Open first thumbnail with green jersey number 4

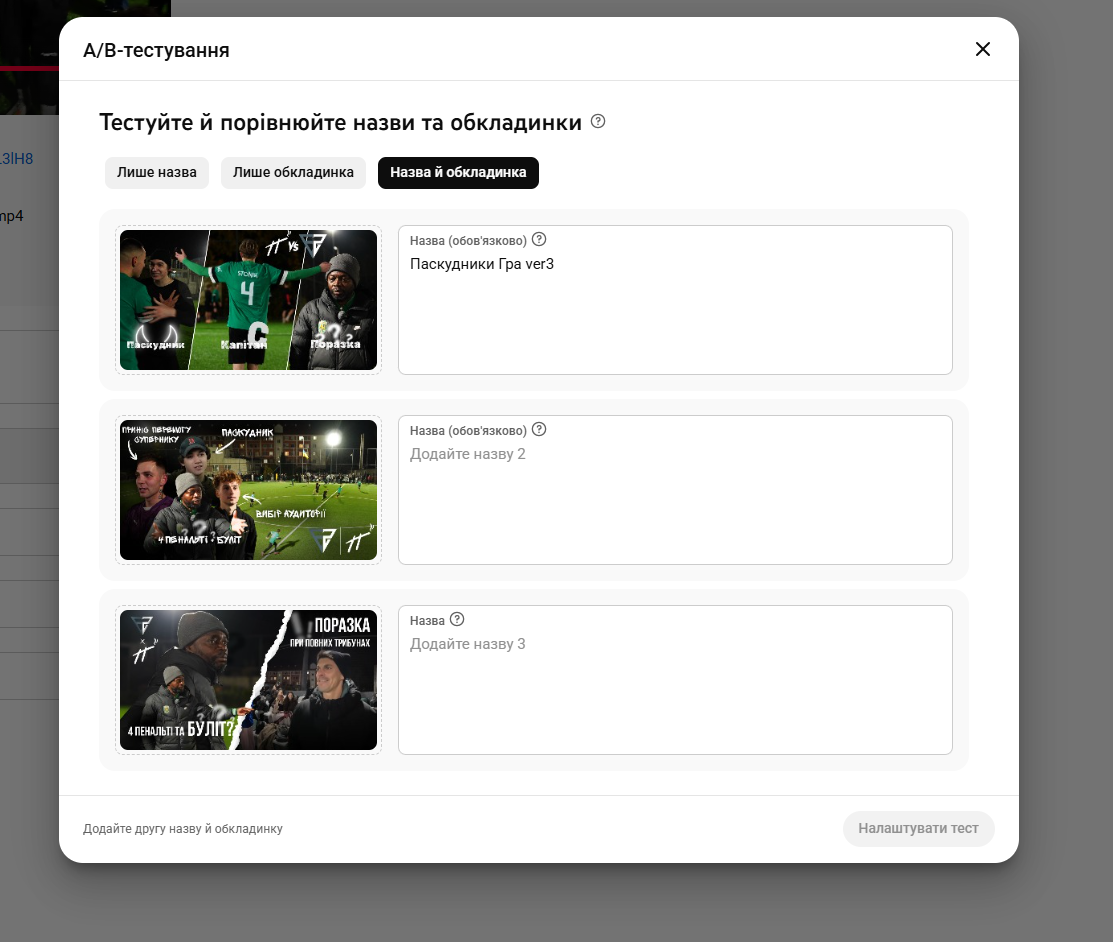click(x=248, y=300)
